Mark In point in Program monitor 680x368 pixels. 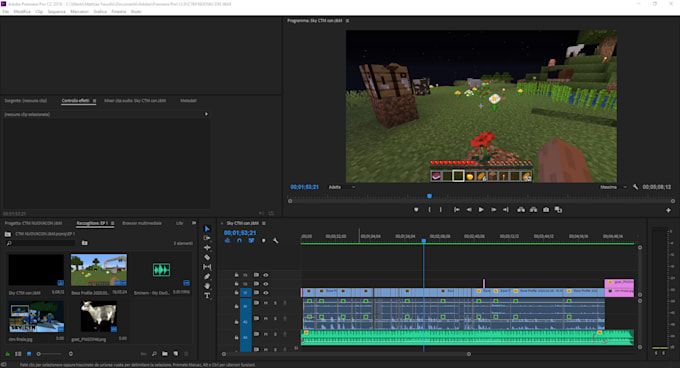click(x=429, y=210)
